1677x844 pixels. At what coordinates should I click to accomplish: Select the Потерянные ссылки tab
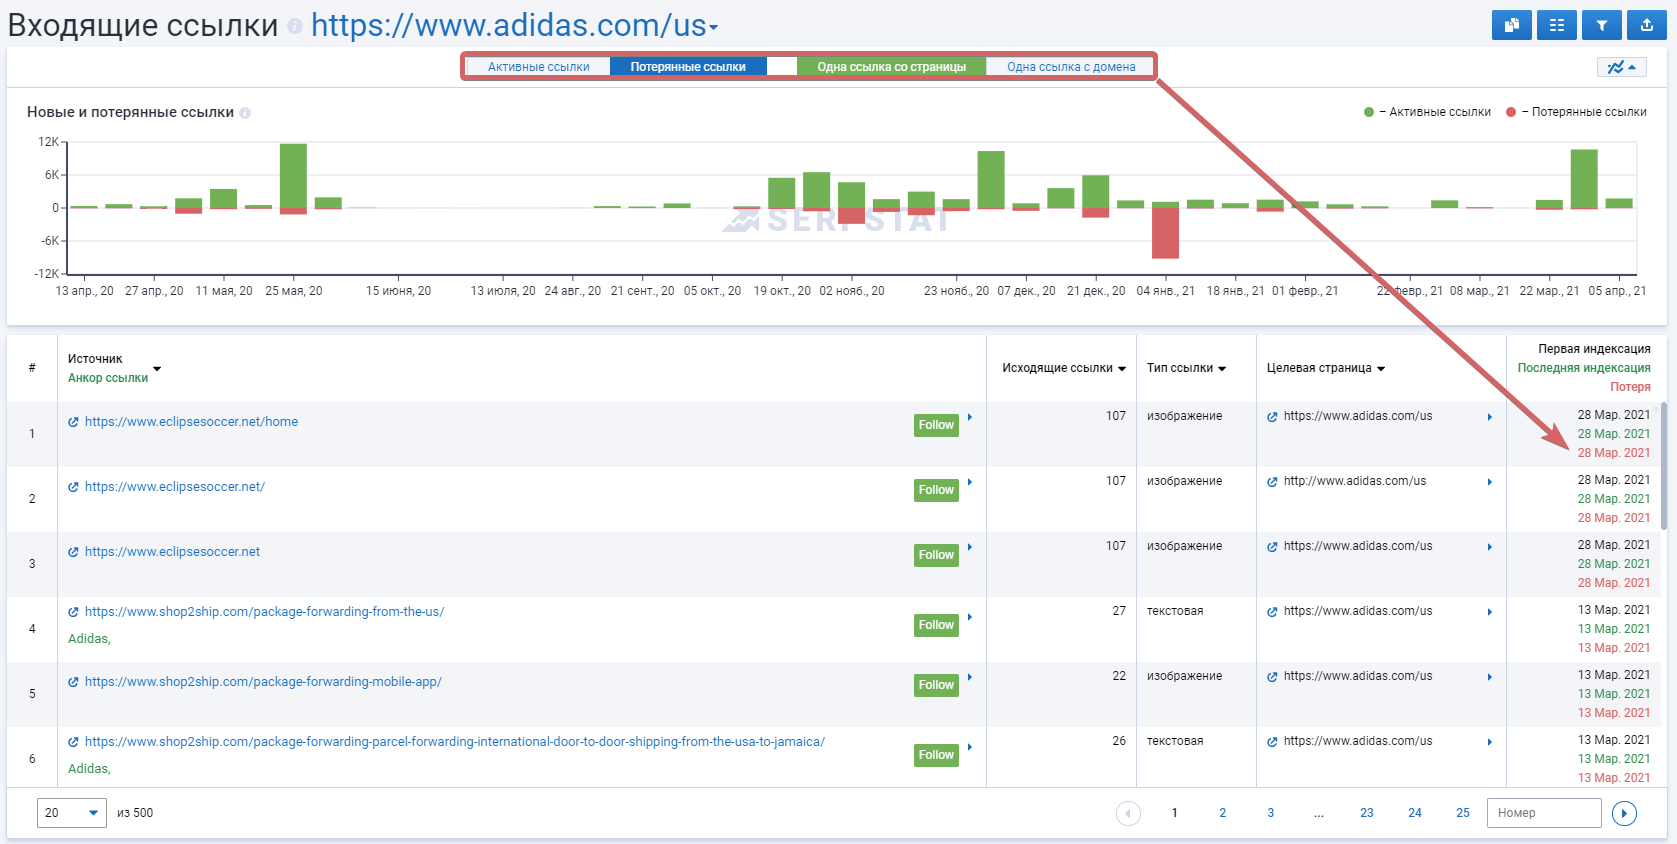click(688, 67)
